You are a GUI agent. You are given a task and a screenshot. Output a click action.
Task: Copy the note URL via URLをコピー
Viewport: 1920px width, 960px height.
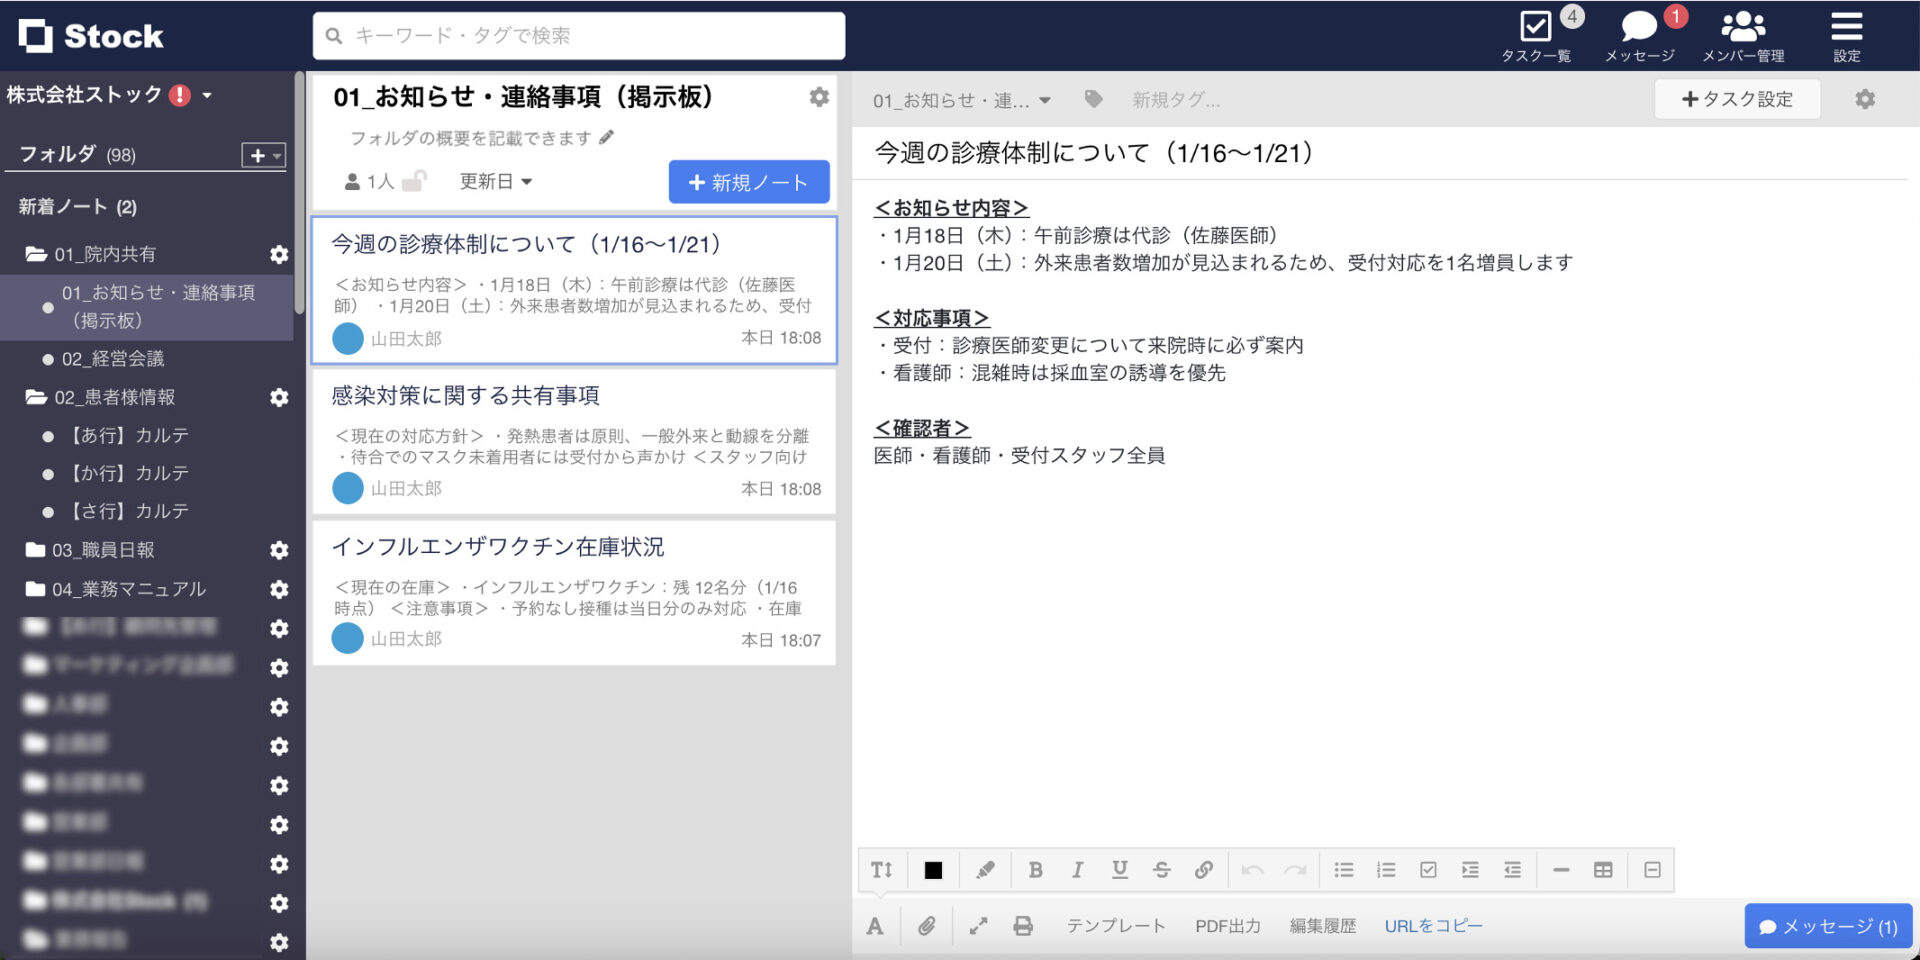click(1433, 925)
